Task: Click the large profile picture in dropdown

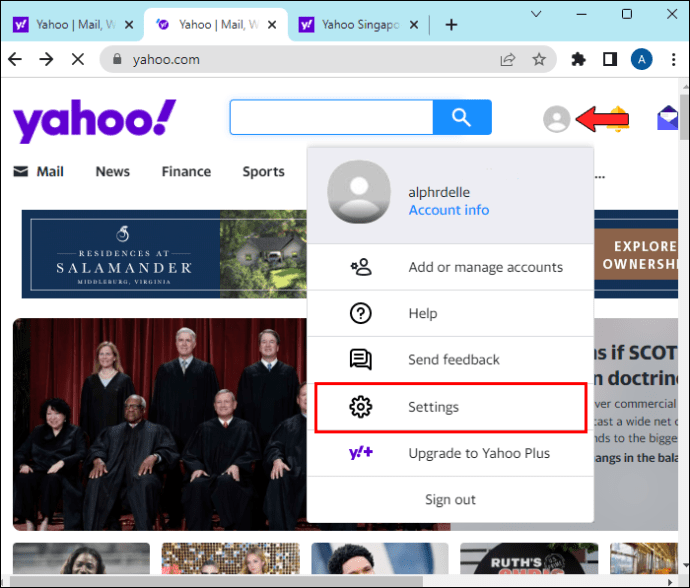Action: (x=359, y=192)
